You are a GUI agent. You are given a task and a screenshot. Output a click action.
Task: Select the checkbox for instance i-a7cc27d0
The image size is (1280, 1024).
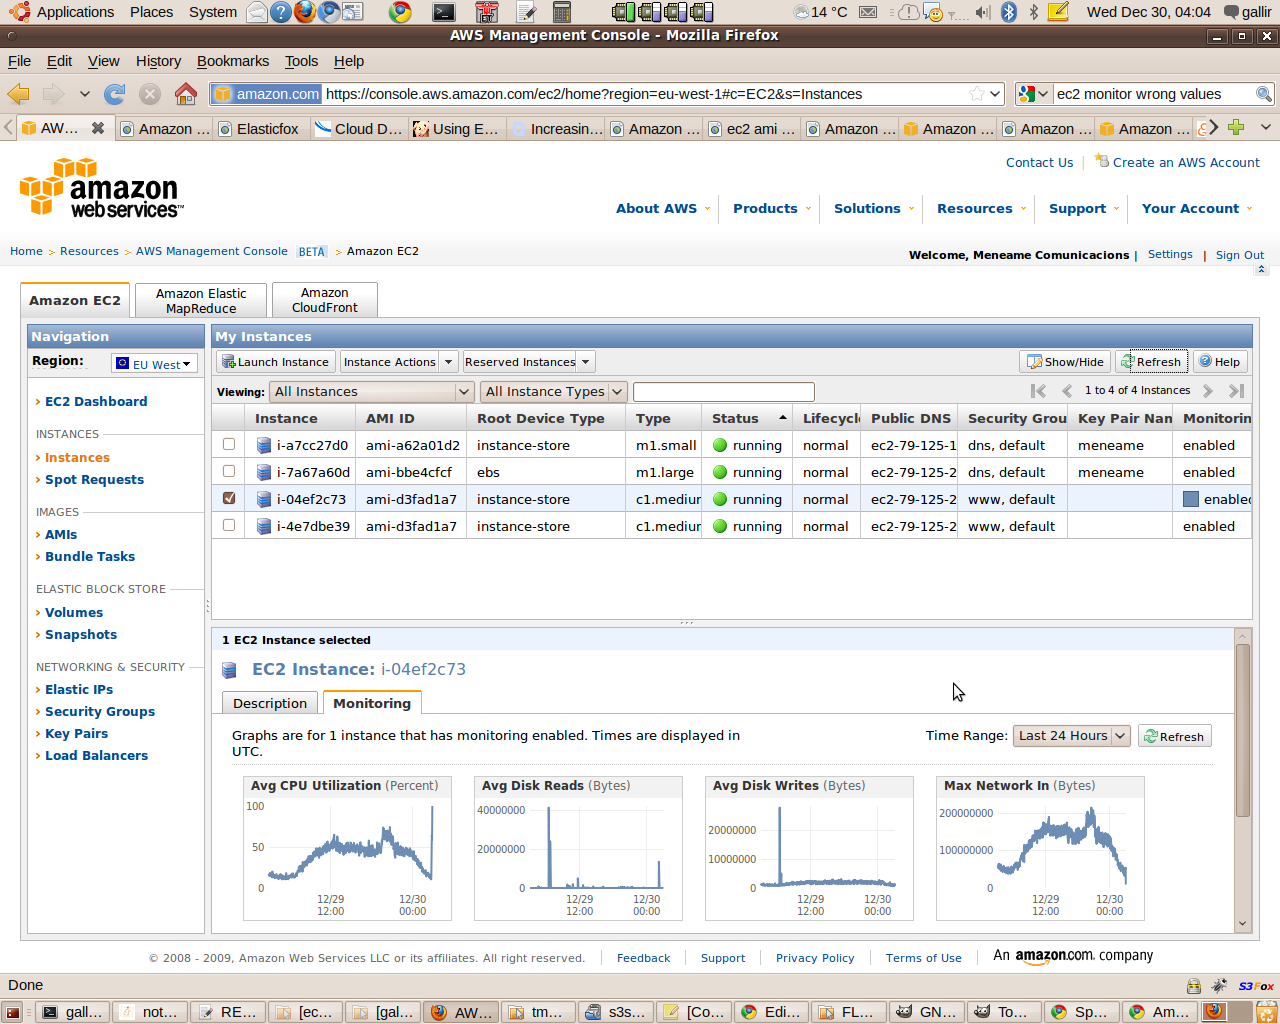pos(229,444)
